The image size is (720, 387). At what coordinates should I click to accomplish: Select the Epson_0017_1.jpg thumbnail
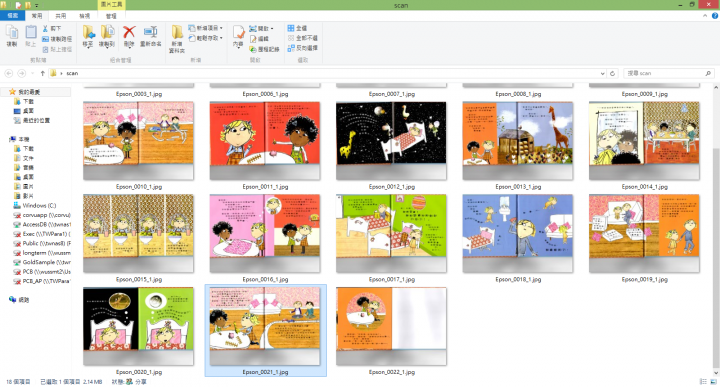pos(391,233)
